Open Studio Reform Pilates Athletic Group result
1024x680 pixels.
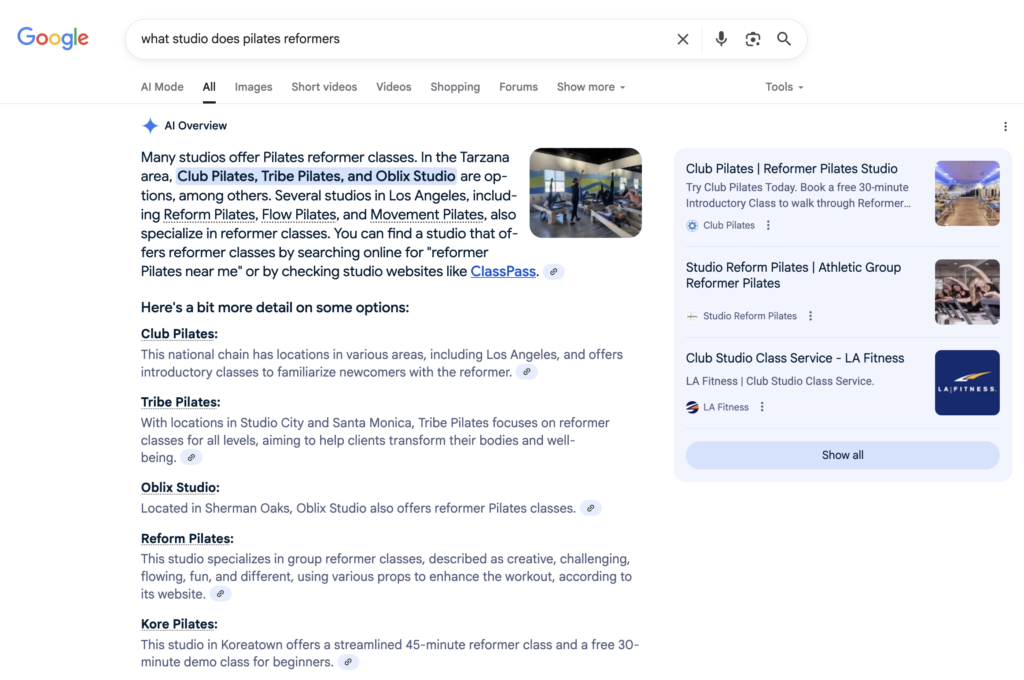point(793,275)
